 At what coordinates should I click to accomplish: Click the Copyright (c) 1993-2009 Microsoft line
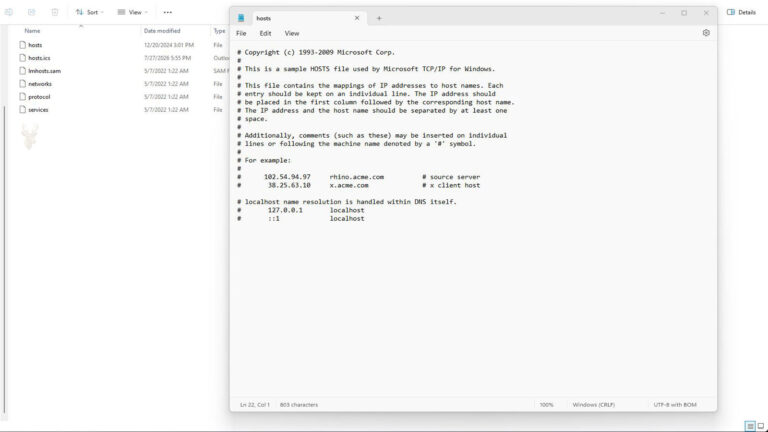[x=316, y=52]
